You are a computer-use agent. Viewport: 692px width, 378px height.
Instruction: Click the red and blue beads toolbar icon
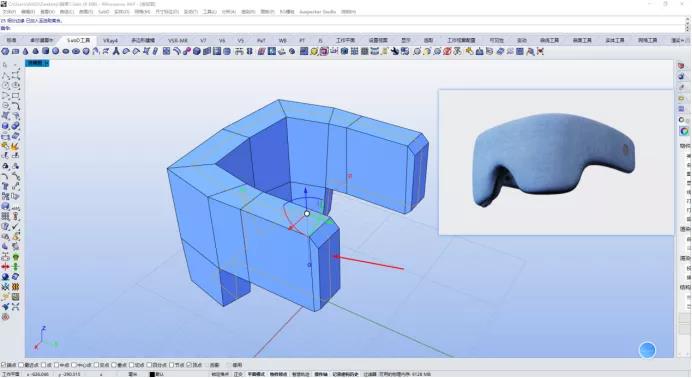187,51
